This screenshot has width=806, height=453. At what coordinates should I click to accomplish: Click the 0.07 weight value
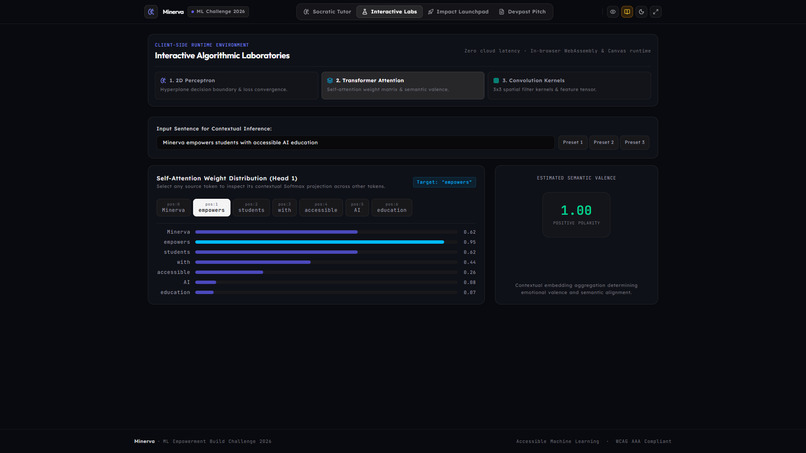469,292
